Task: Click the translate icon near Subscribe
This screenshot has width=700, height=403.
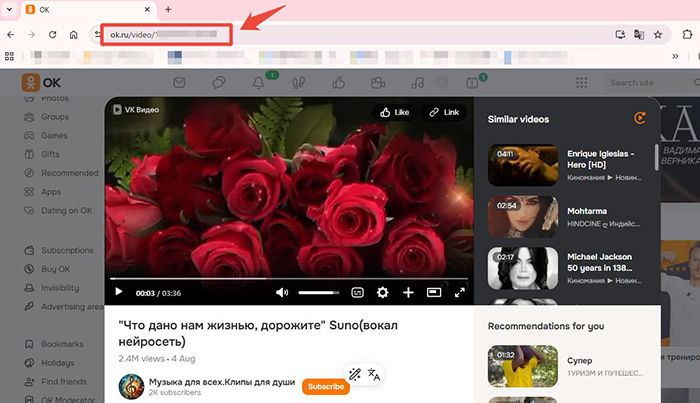Action: tap(374, 374)
